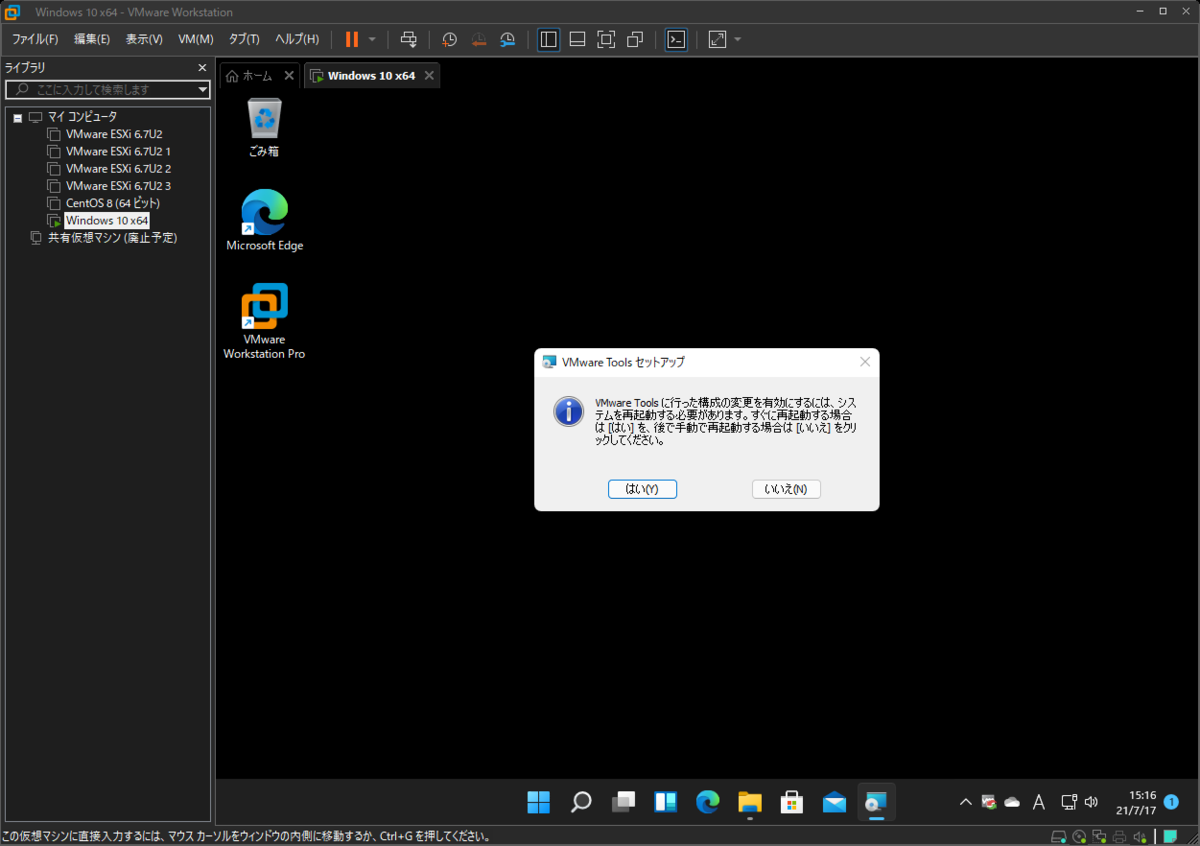This screenshot has height=846, width=1200.
Task: Click VMware Tools installer taskbar icon
Action: 876,802
